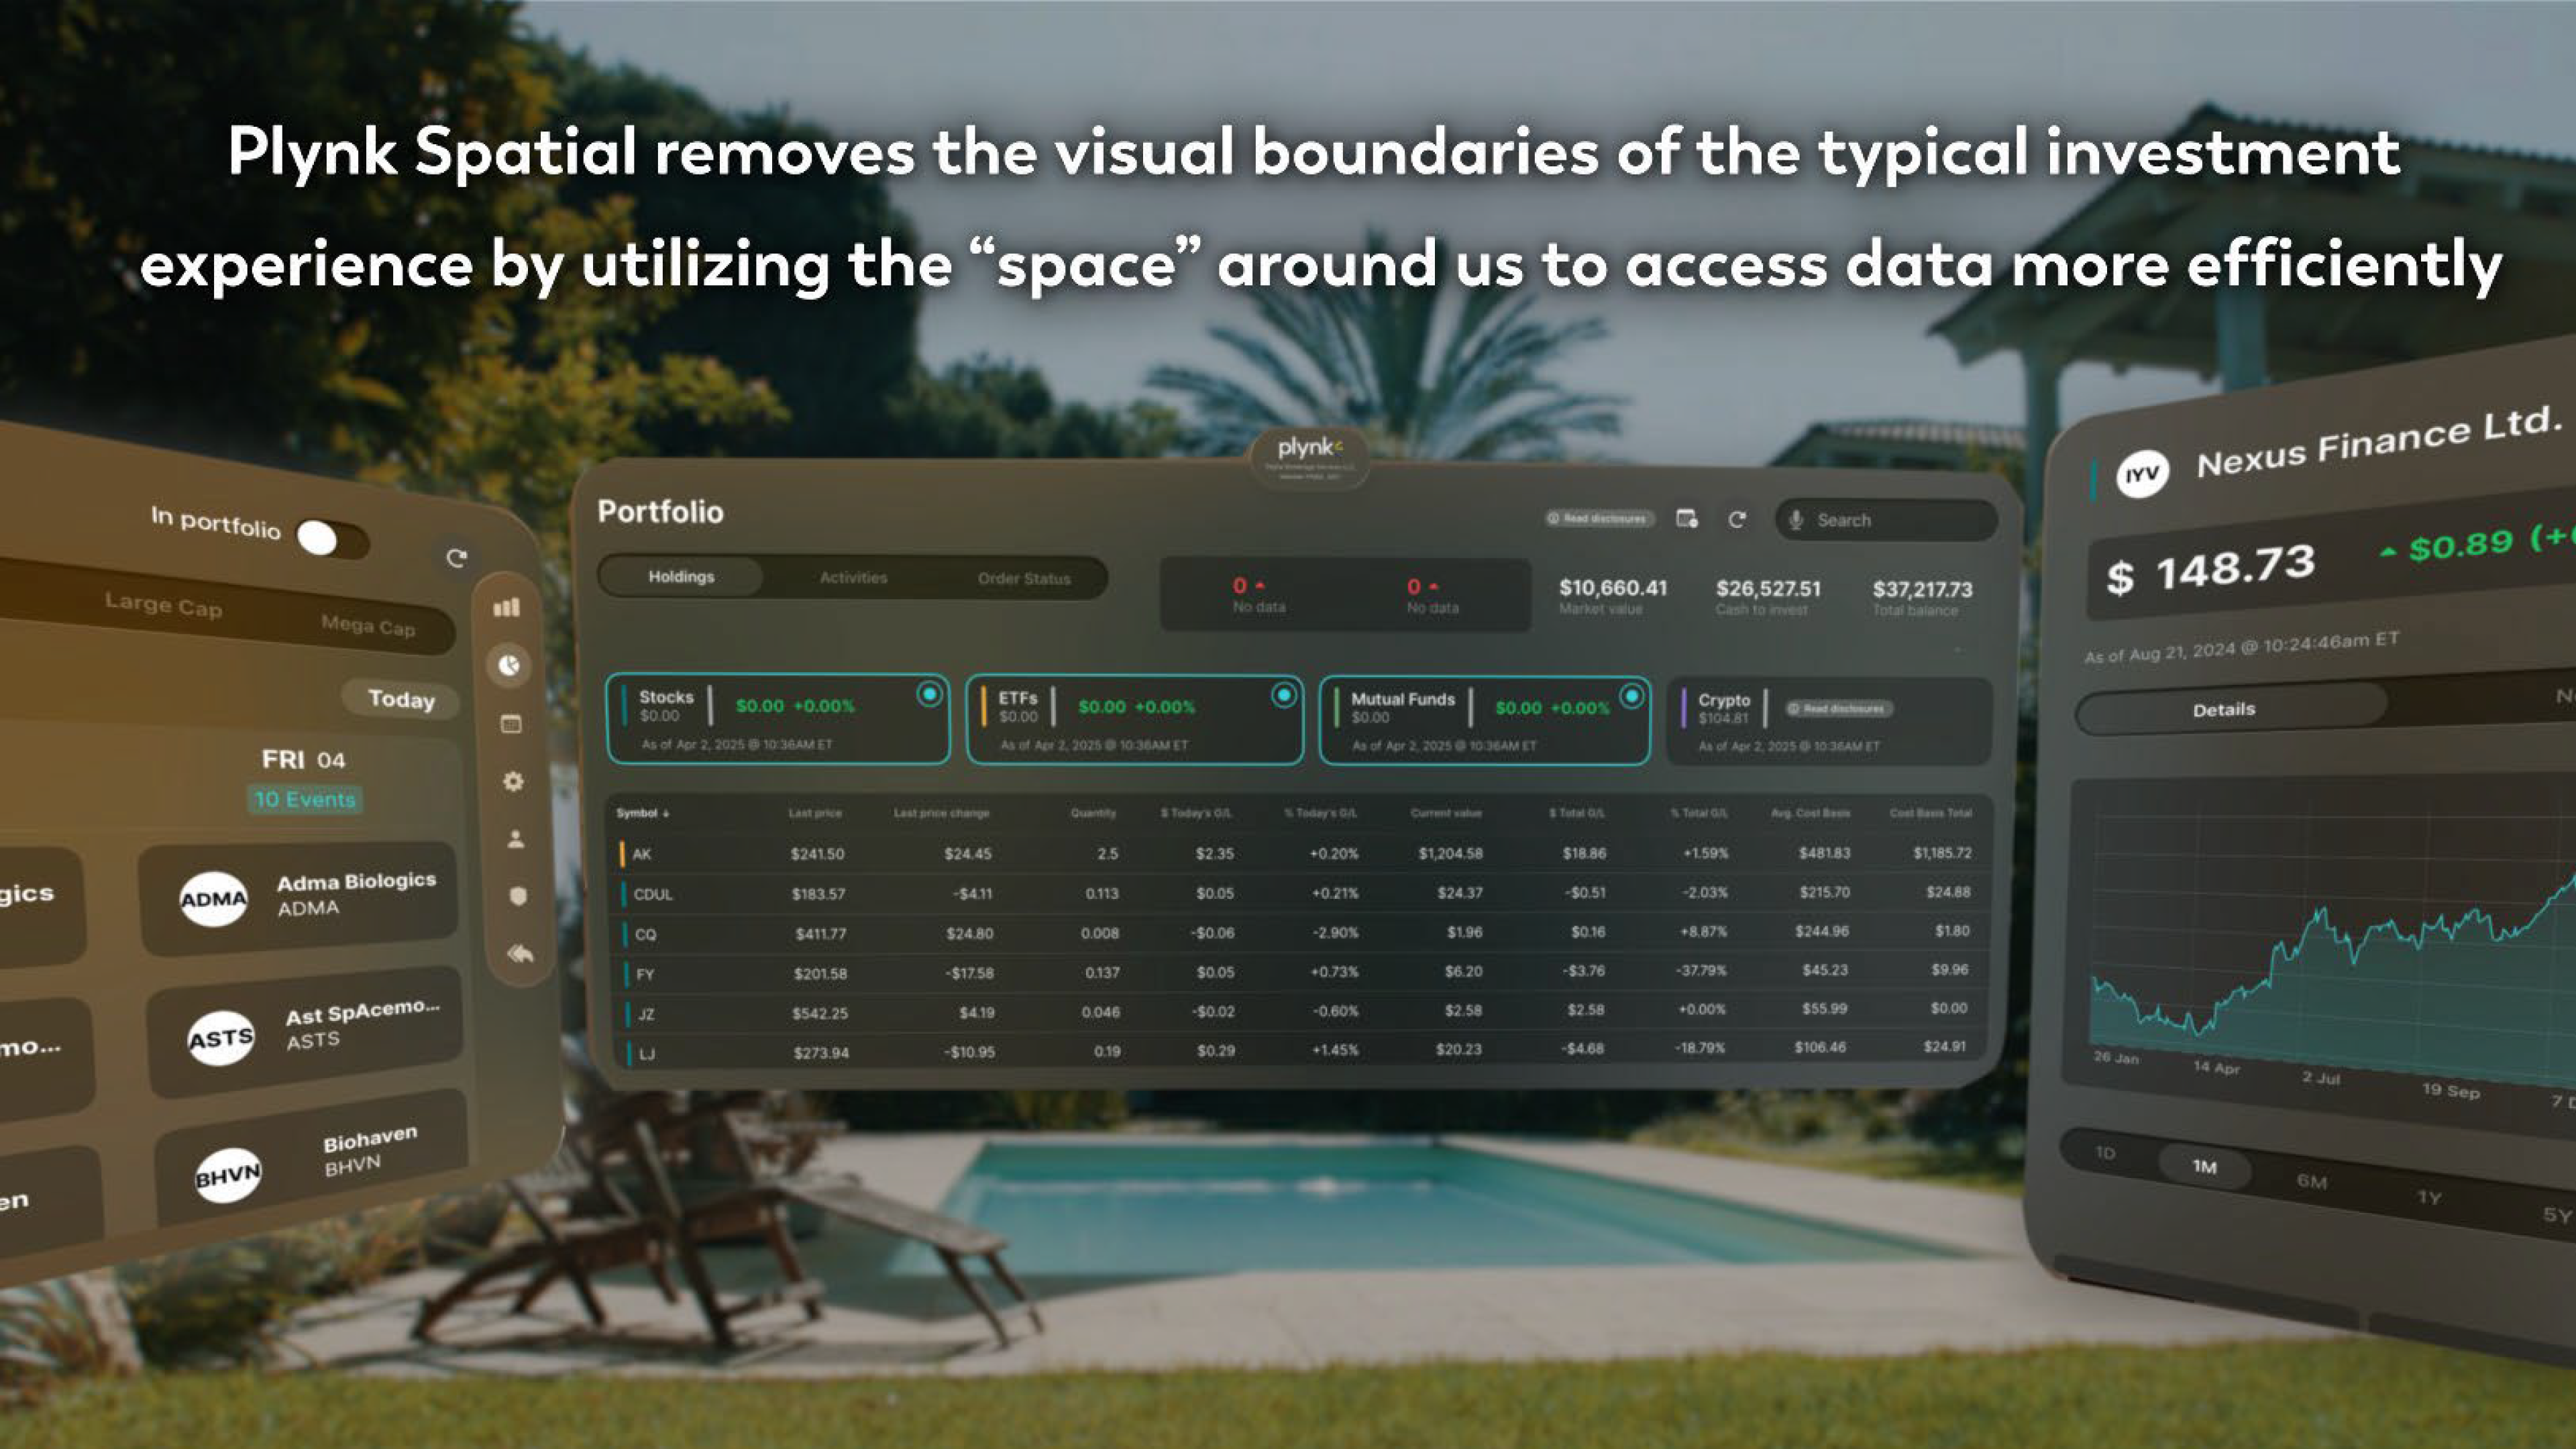The width and height of the screenshot is (2576, 1449).
Task: Open bar chart icon in sidebar
Action: pyautogui.click(x=508, y=607)
